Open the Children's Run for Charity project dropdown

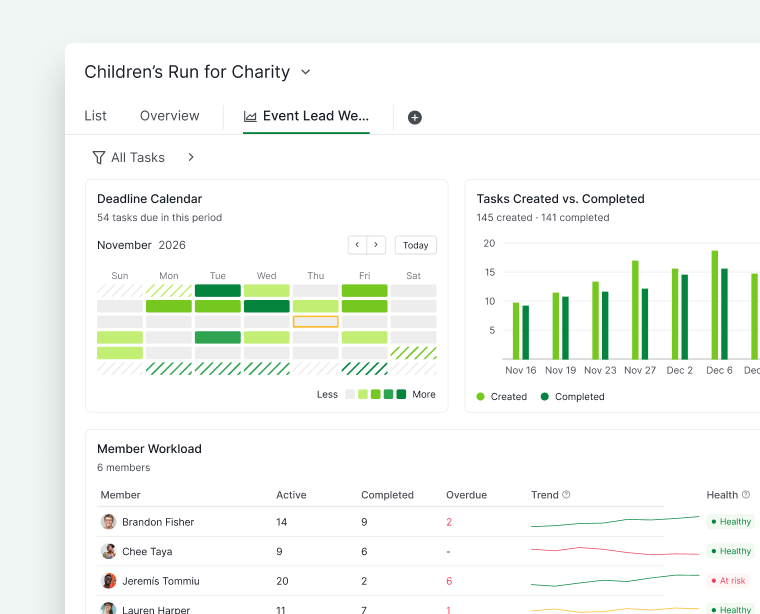(x=305, y=72)
